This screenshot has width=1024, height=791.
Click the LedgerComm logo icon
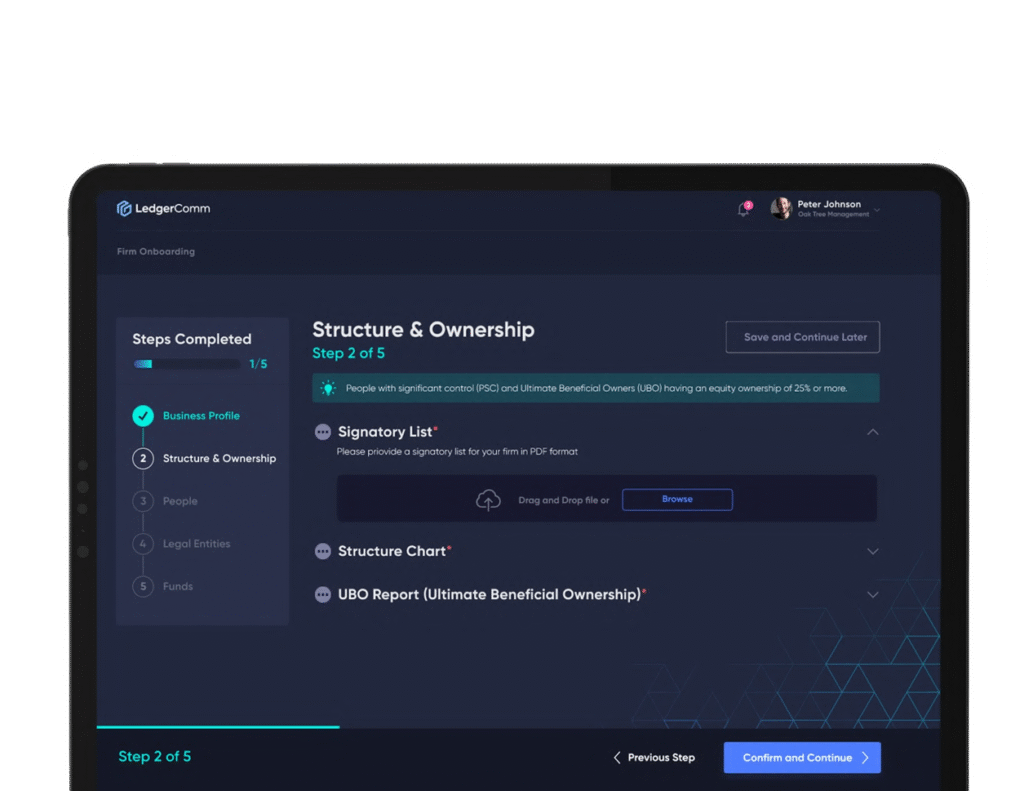(x=124, y=208)
